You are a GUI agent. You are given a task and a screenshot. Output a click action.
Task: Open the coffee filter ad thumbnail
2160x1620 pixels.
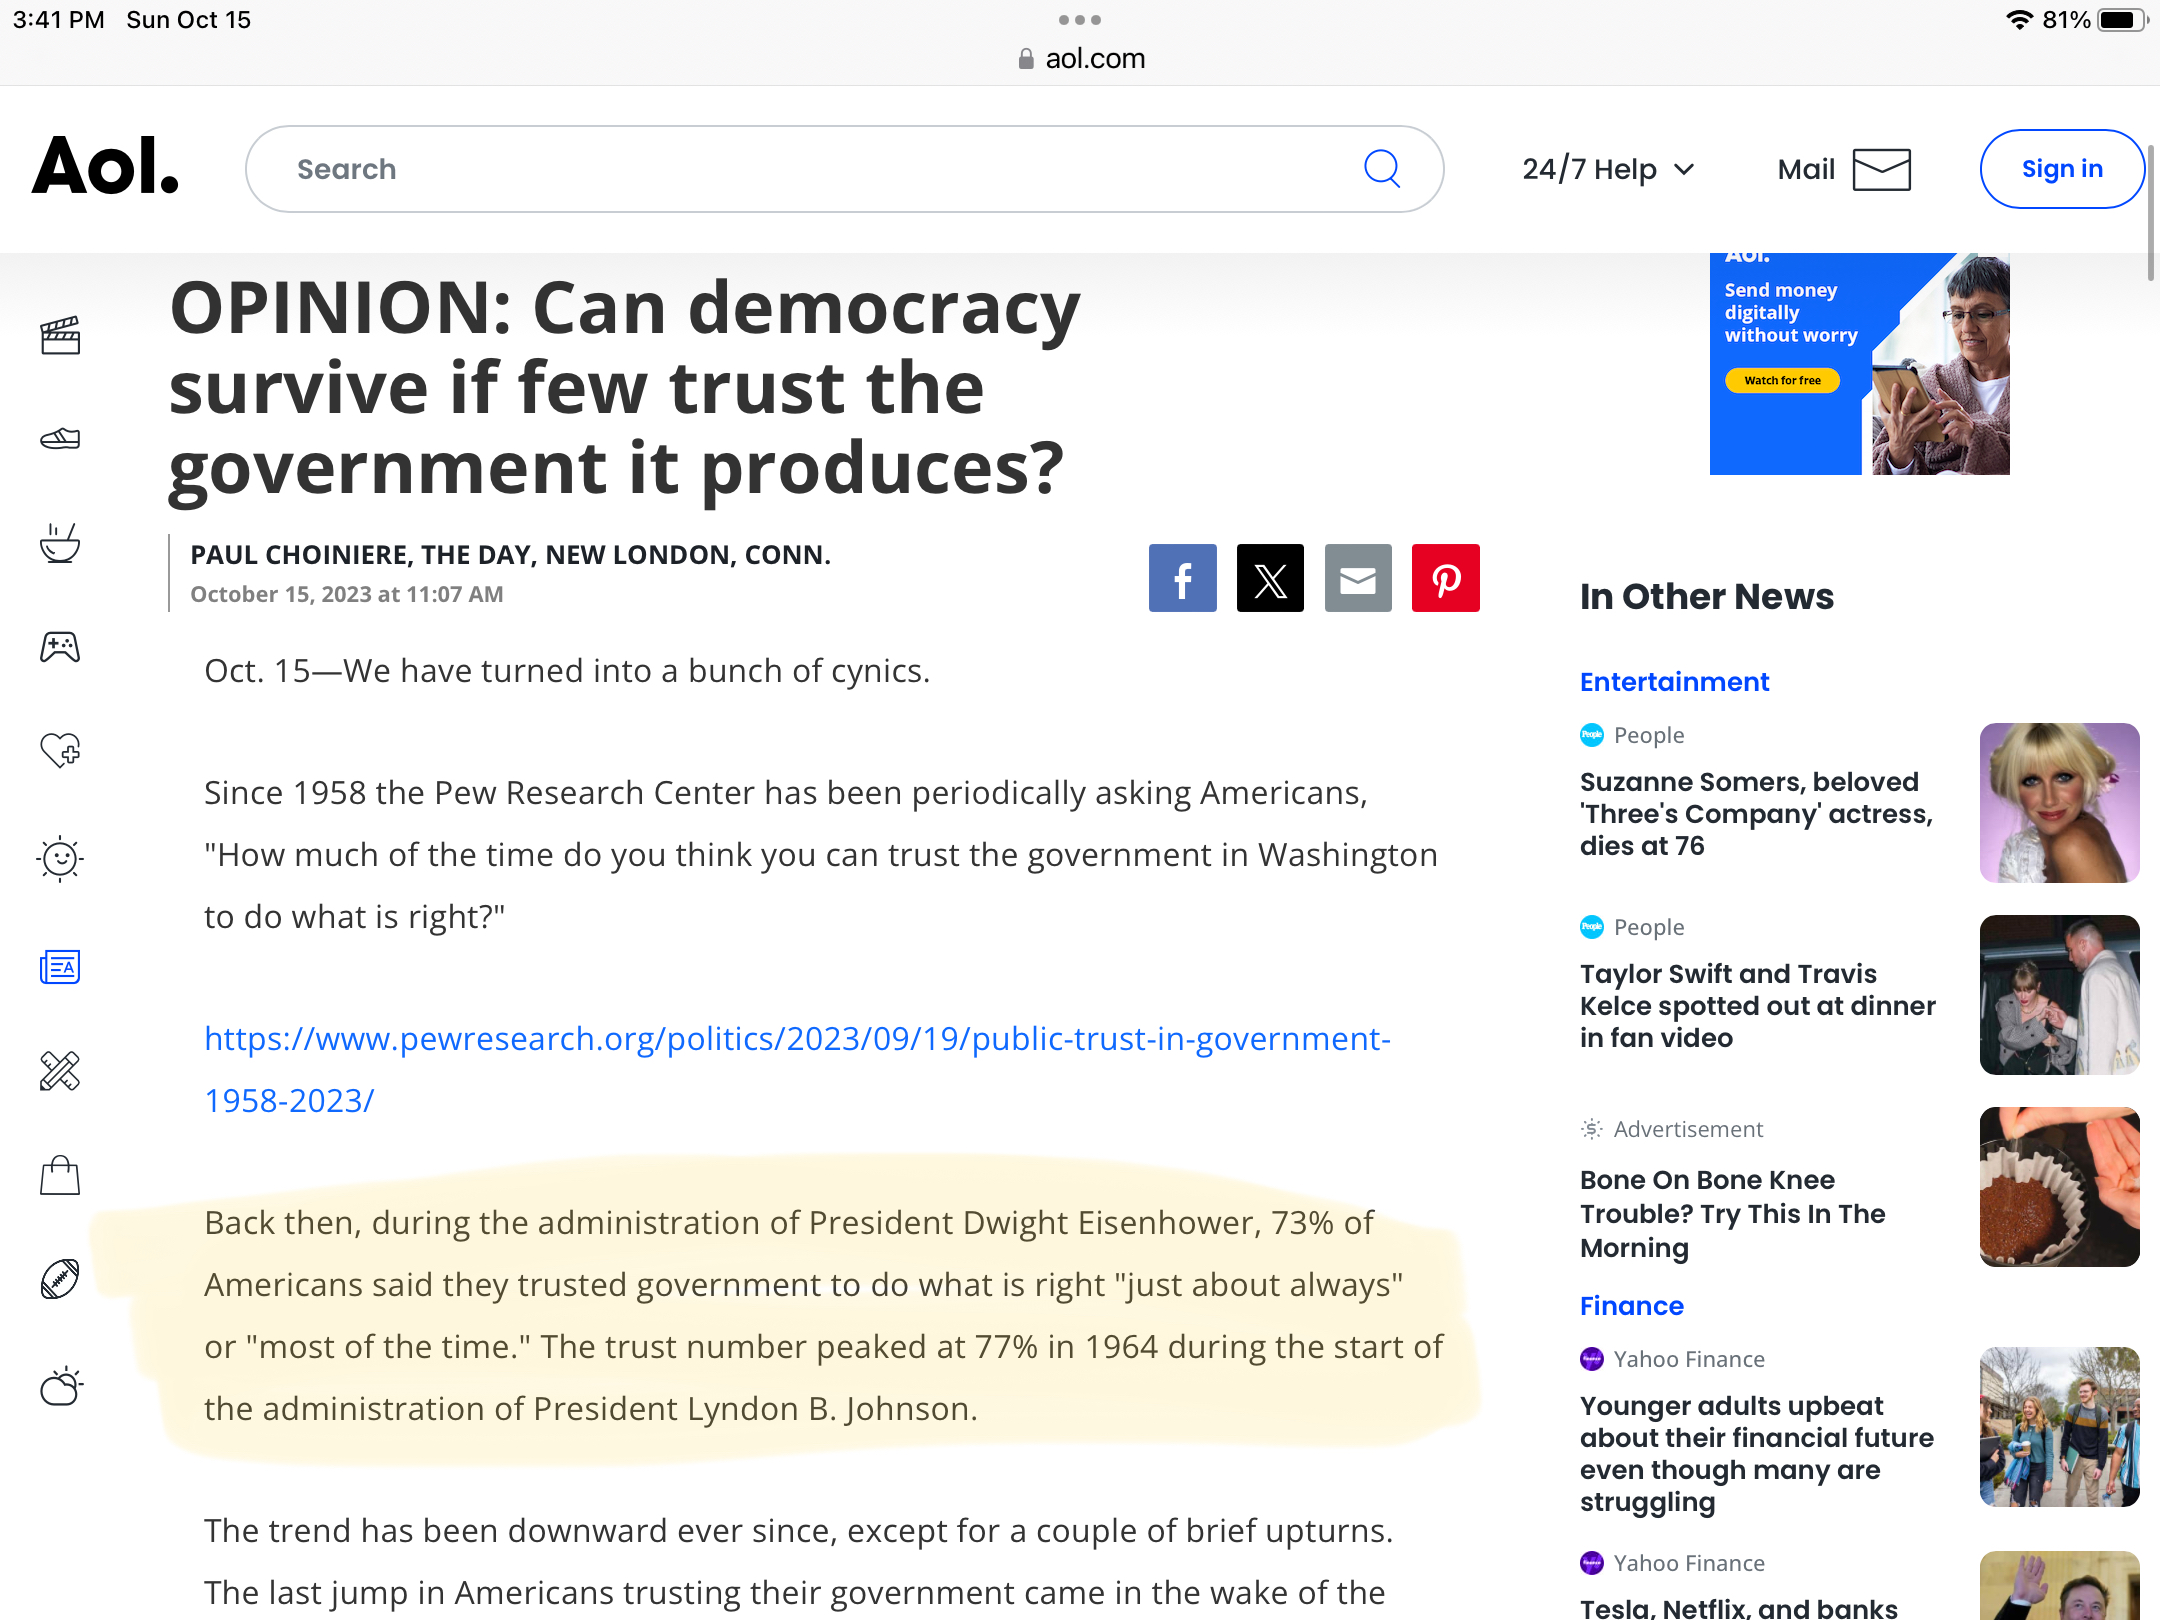tap(2060, 1187)
